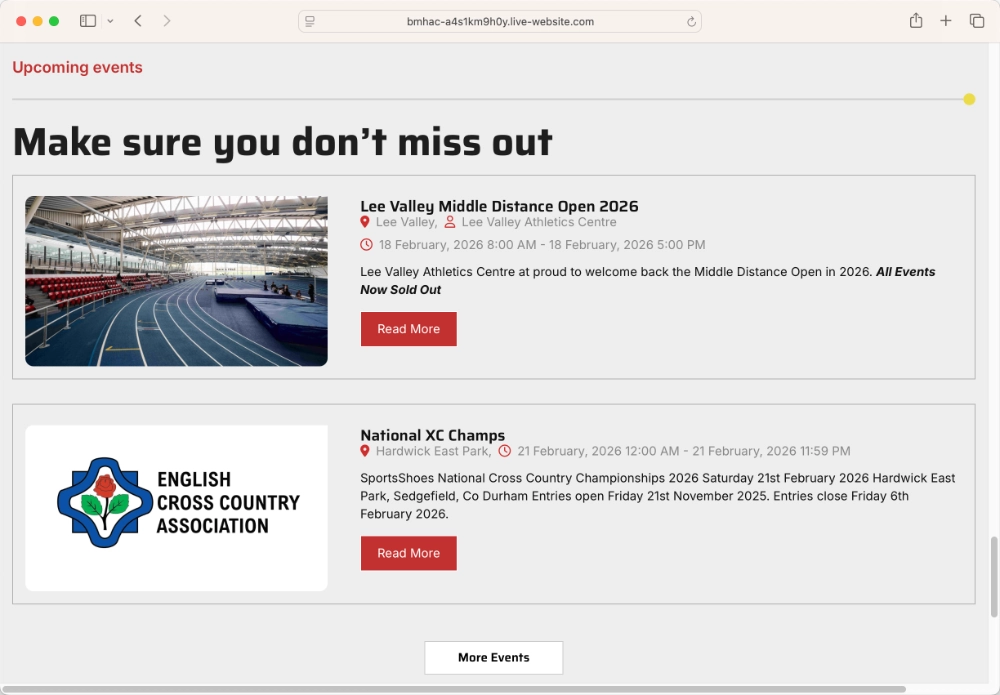Click the More Events button
The image size is (1000, 695).
click(493, 657)
